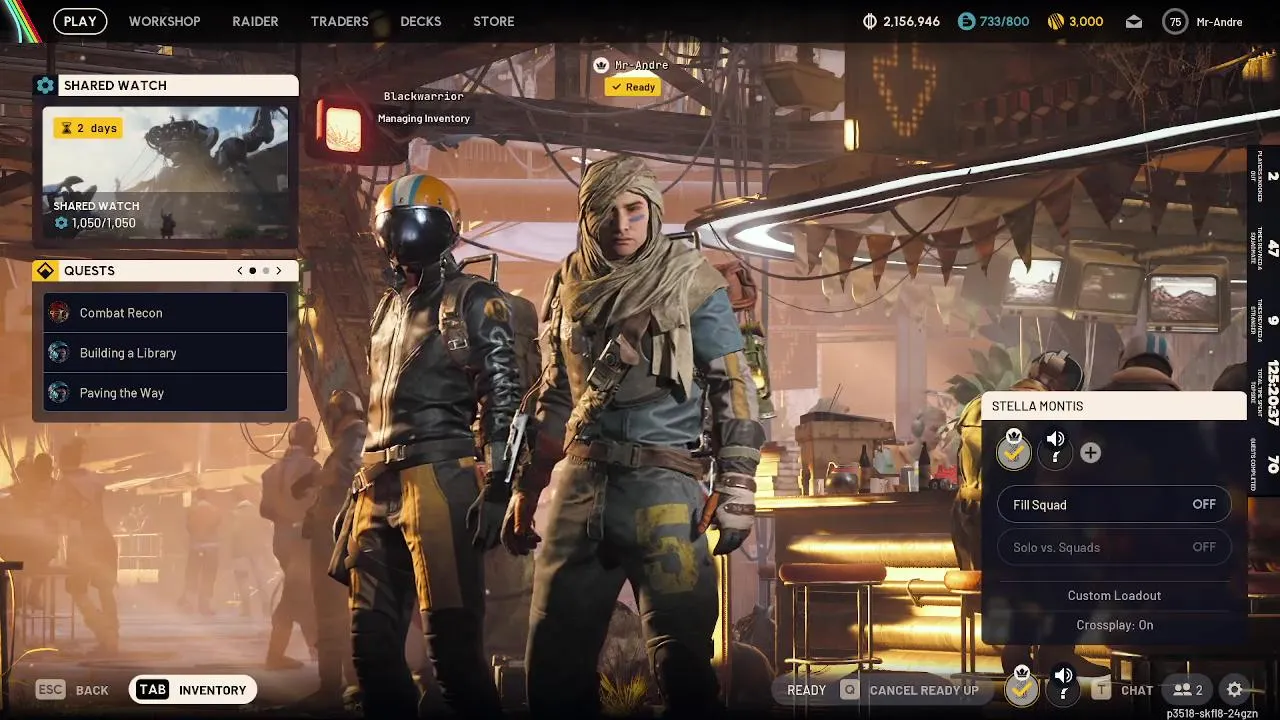Click the crown icon next to Mr-Andre nameplate
The height and width of the screenshot is (720, 1280).
tap(601, 65)
